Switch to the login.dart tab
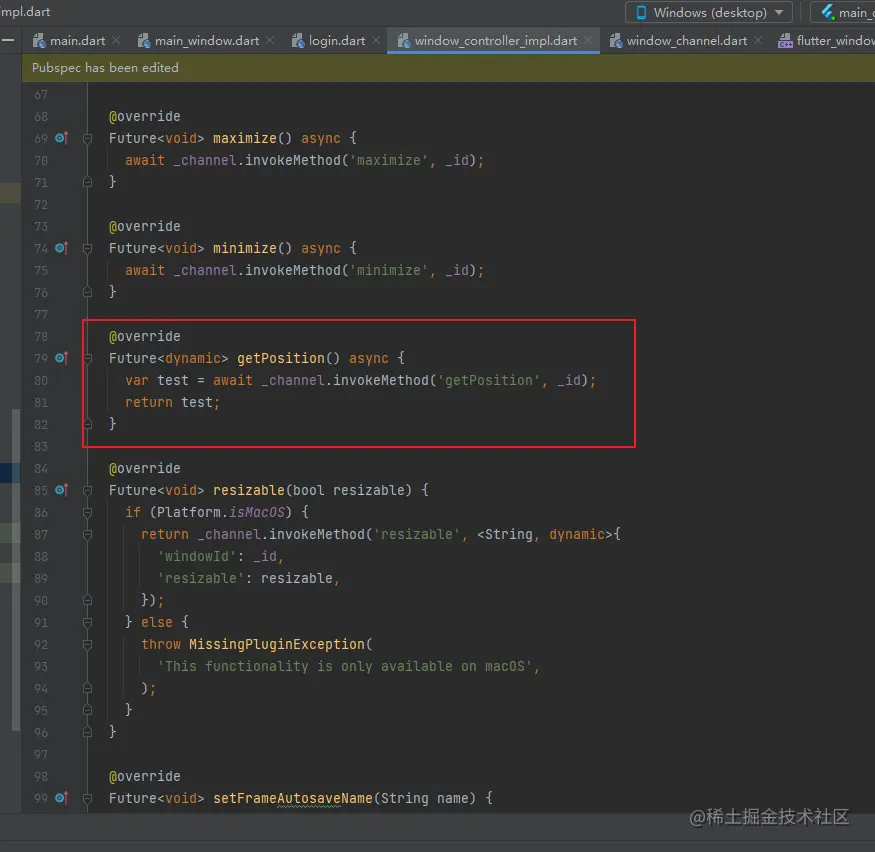 click(x=336, y=41)
